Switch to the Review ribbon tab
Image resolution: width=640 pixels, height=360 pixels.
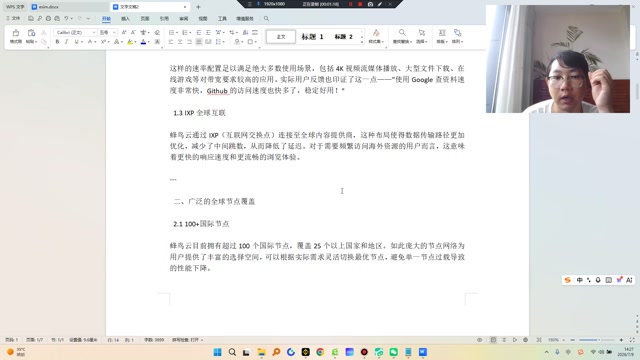tap(184, 19)
